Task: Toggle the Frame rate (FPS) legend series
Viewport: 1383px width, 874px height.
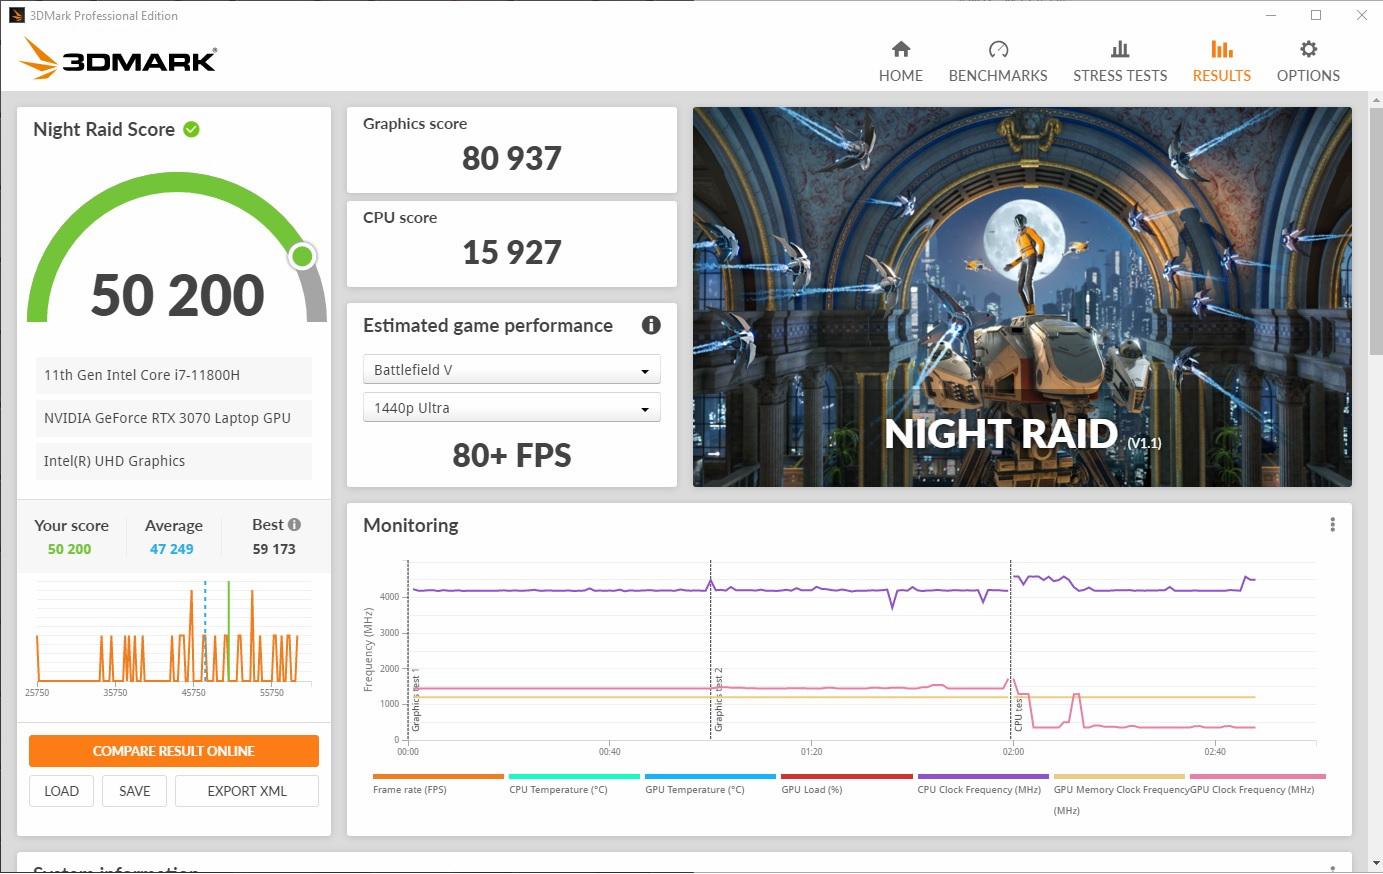Action: (x=409, y=789)
